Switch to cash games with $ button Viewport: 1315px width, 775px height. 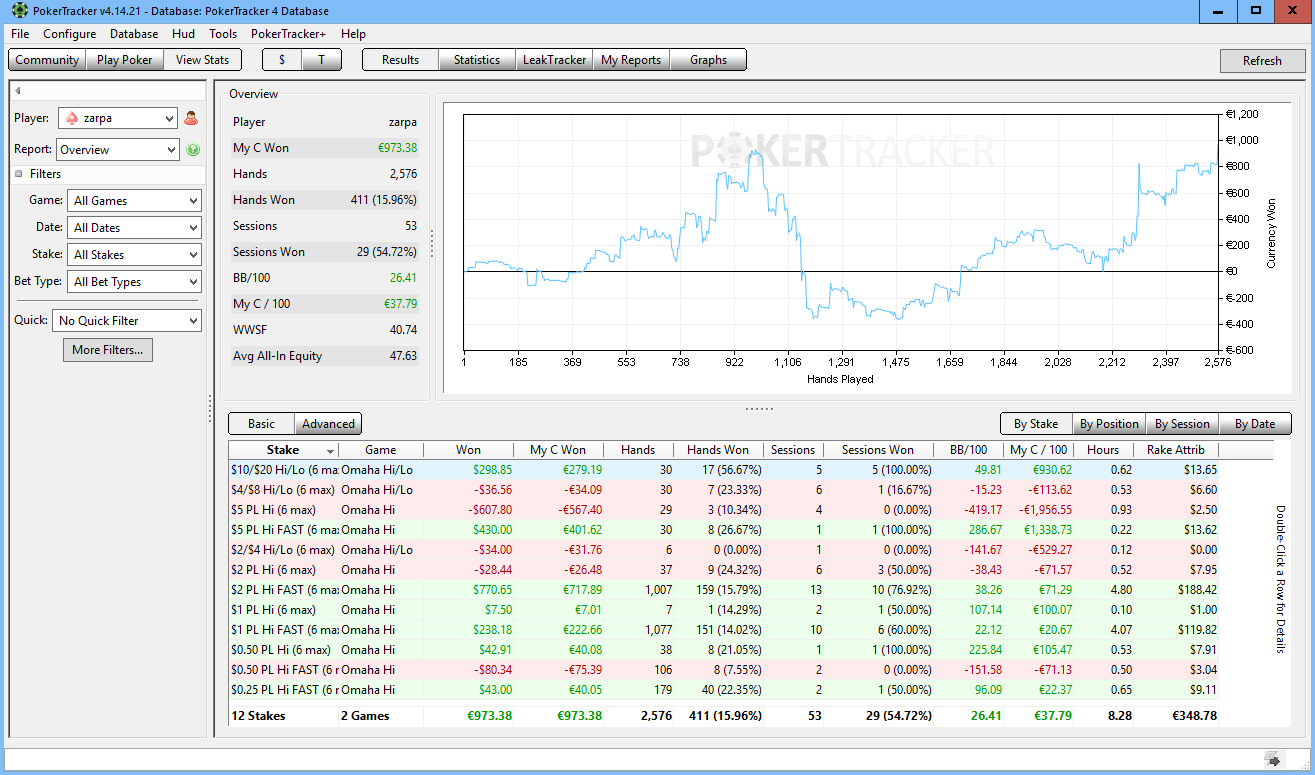[x=282, y=60]
